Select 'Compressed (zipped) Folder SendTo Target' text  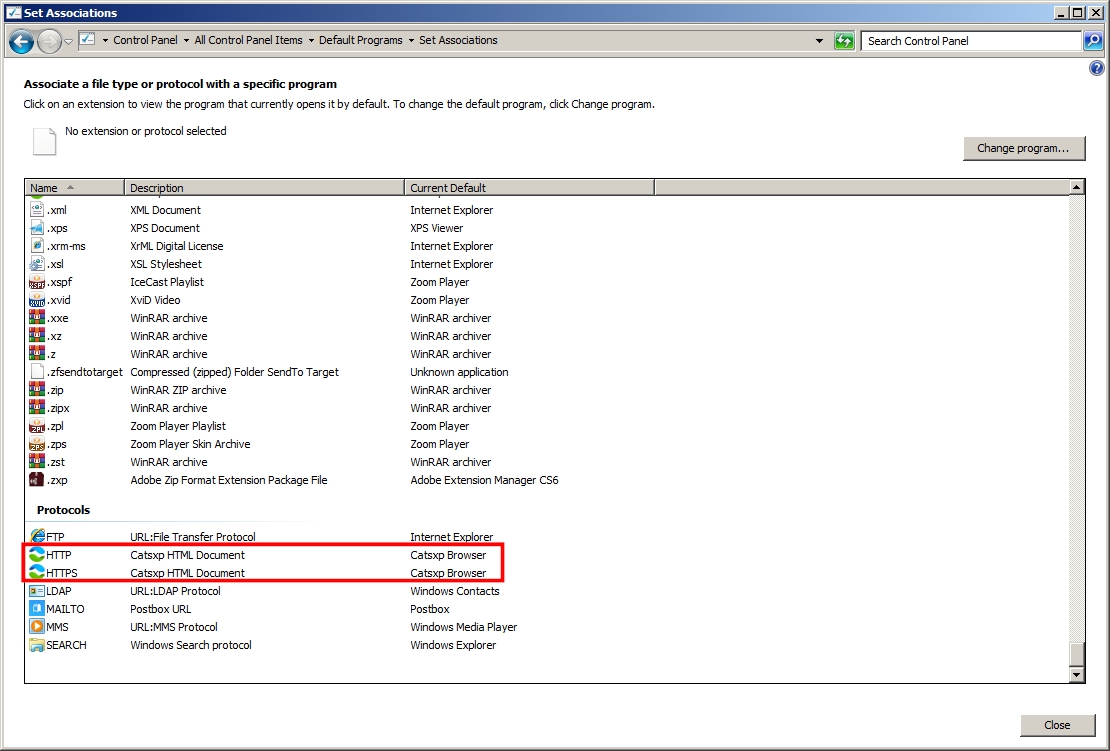tap(234, 372)
